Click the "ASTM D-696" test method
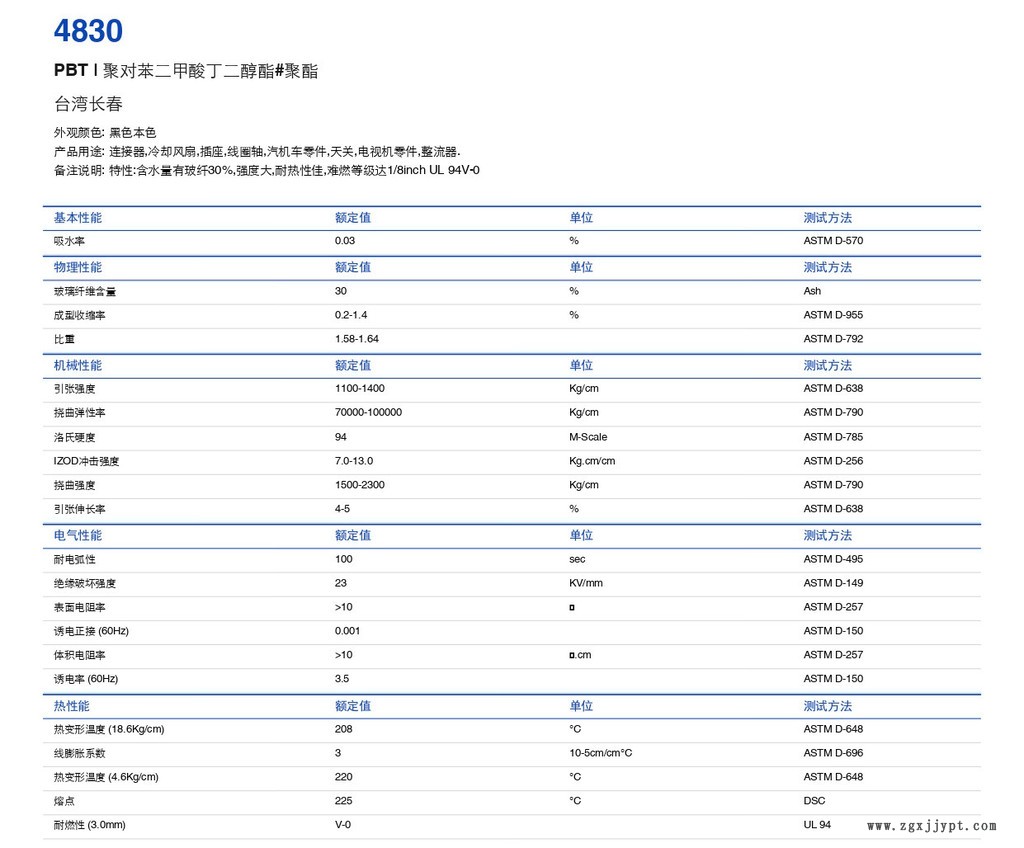The image size is (1024, 848). (x=833, y=753)
